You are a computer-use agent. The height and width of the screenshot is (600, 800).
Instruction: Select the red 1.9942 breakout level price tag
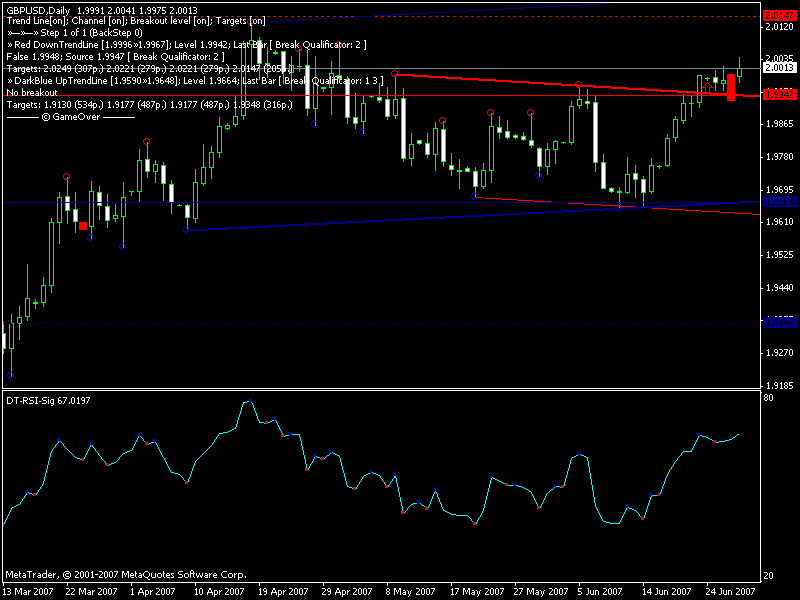(779, 94)
